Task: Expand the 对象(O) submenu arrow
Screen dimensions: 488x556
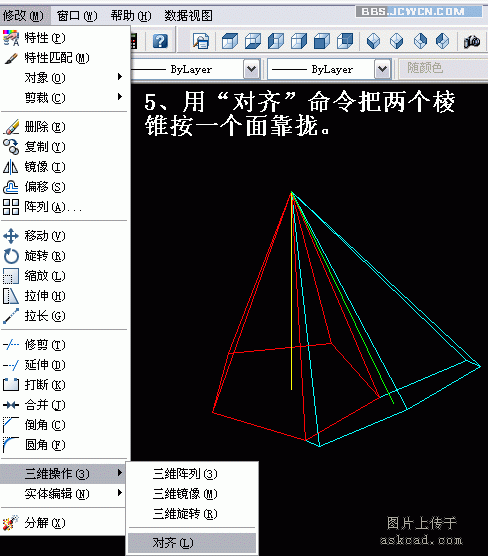Action: pyautogui.click(x=120, y=77)
